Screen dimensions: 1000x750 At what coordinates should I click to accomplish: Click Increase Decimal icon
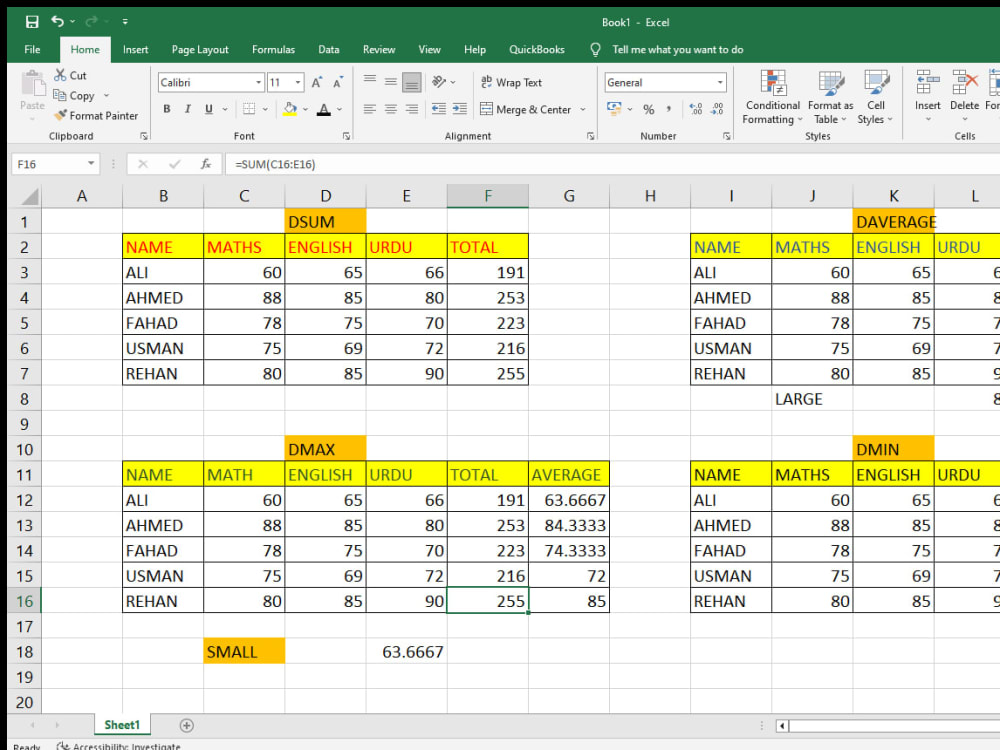[x=696, y=109]
